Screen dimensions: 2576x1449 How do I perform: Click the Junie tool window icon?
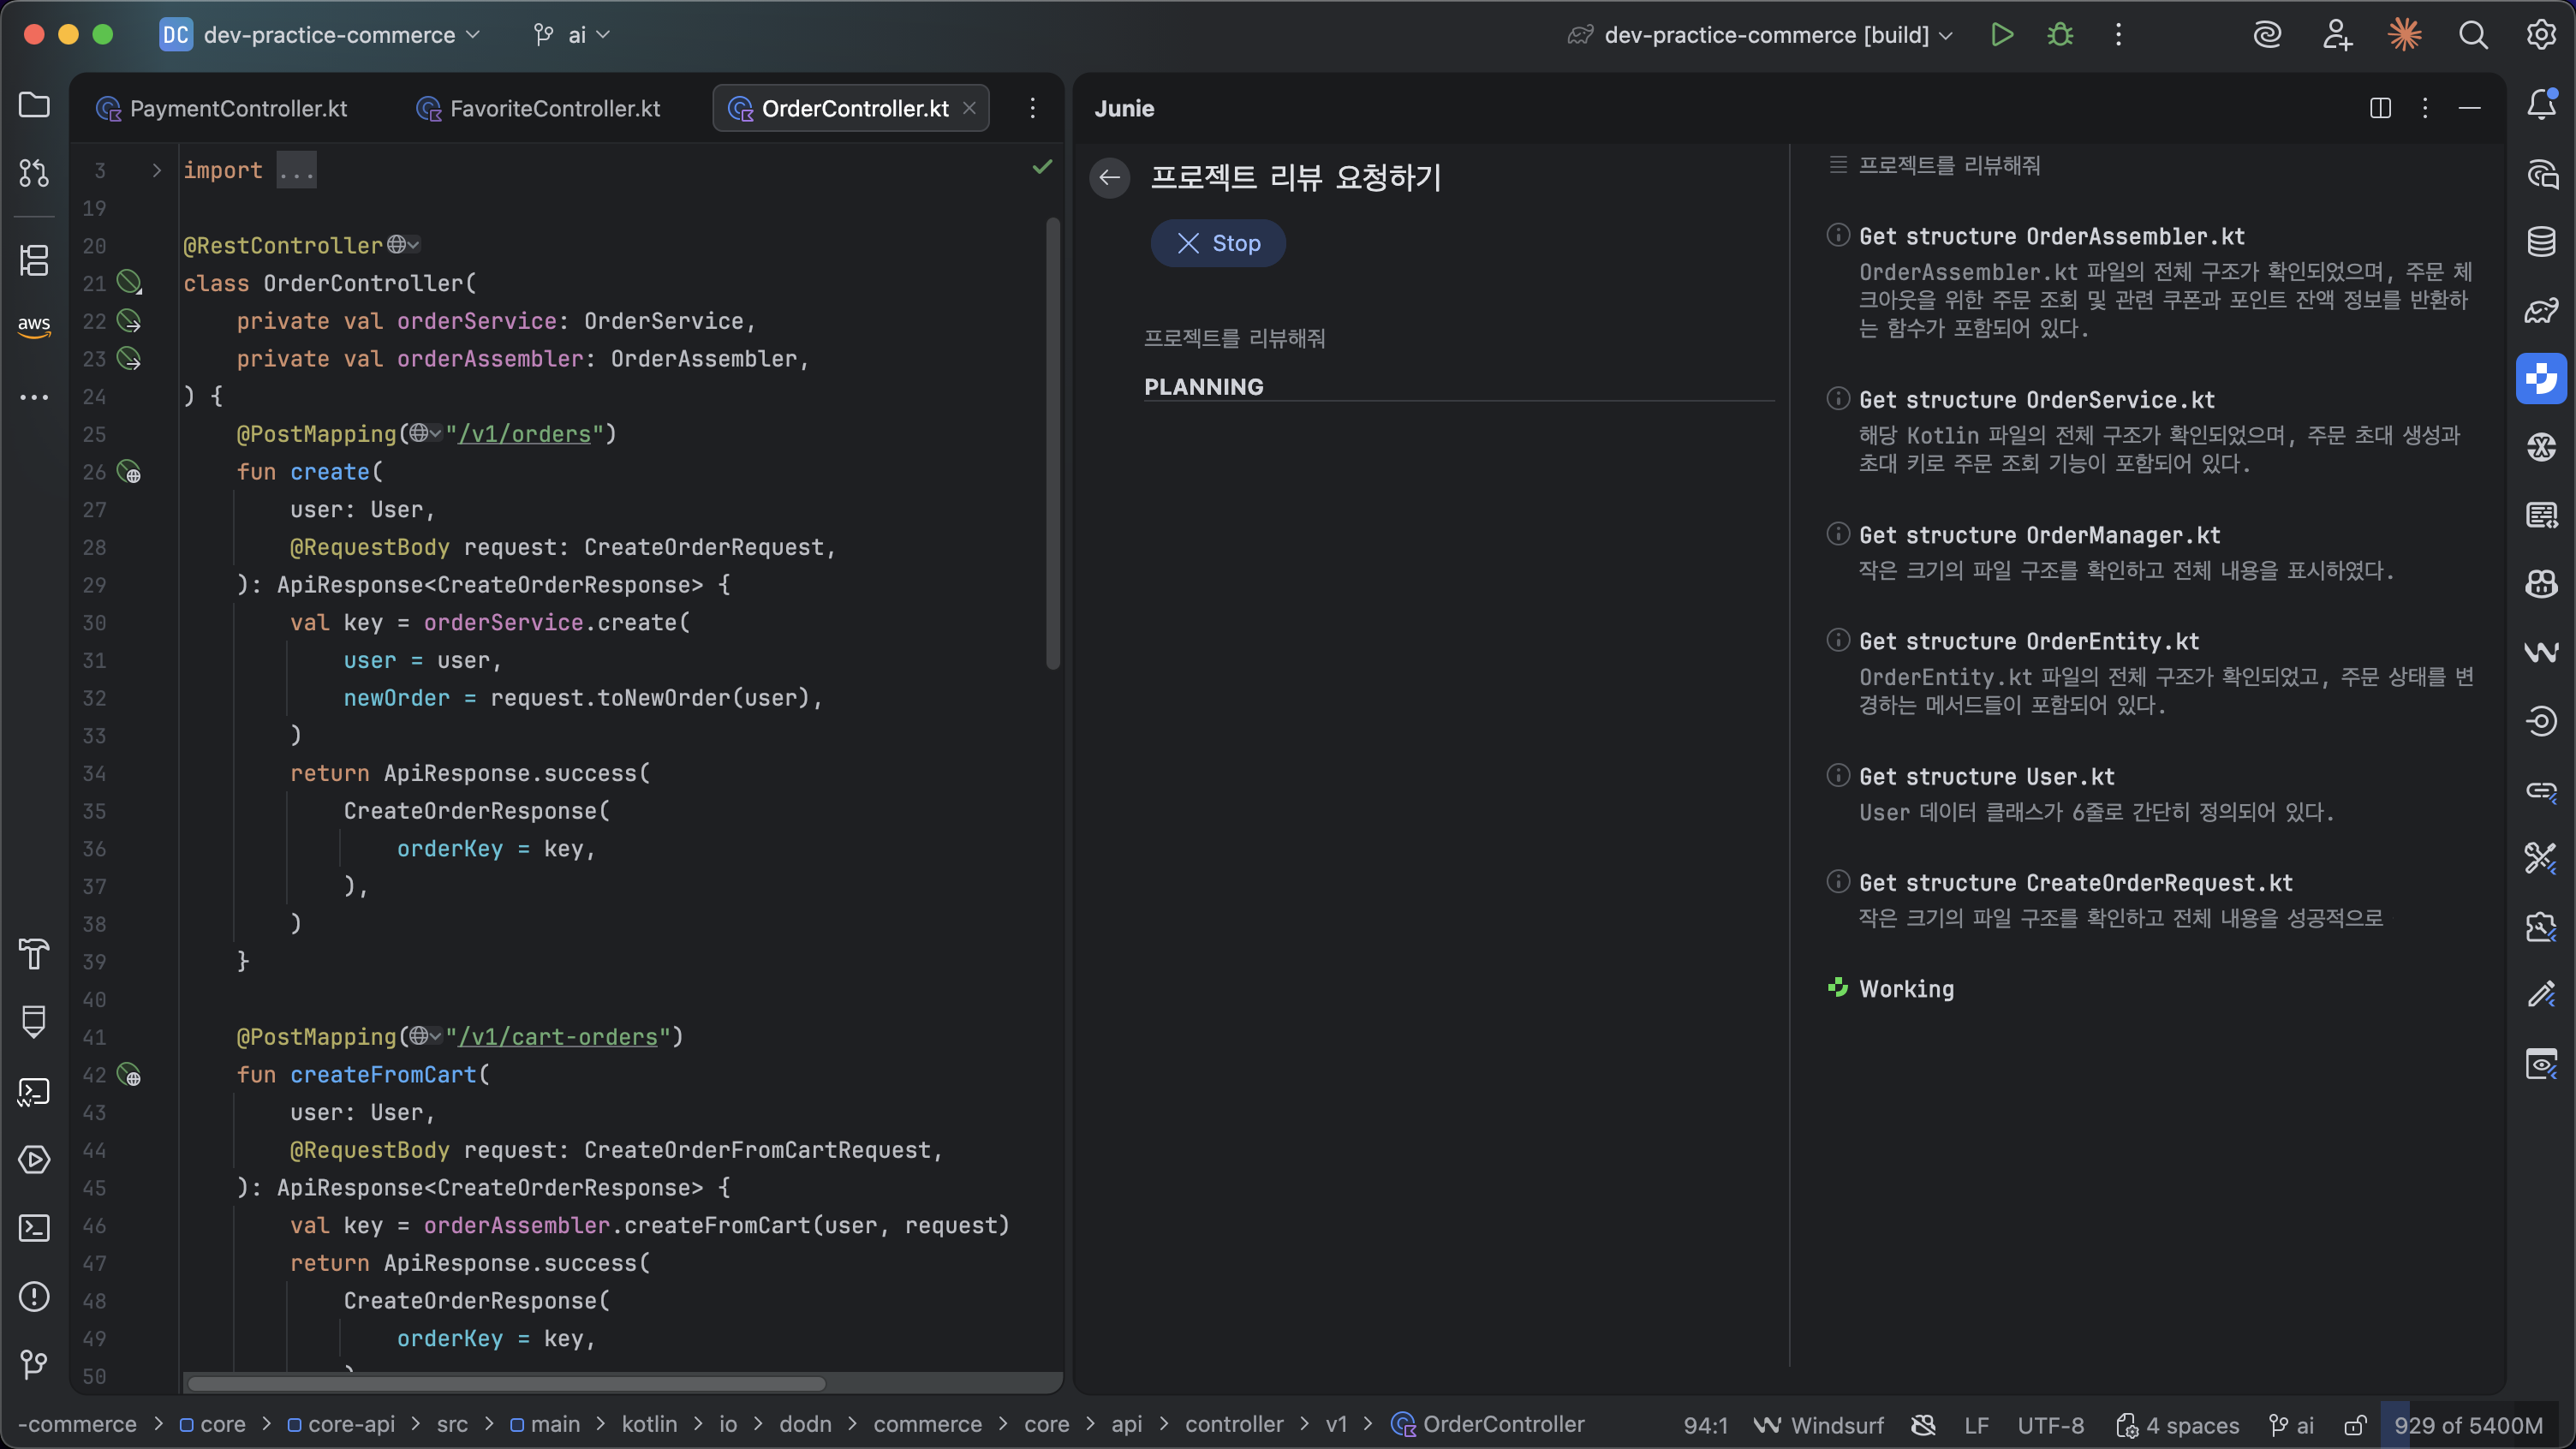click(2541, 379)
